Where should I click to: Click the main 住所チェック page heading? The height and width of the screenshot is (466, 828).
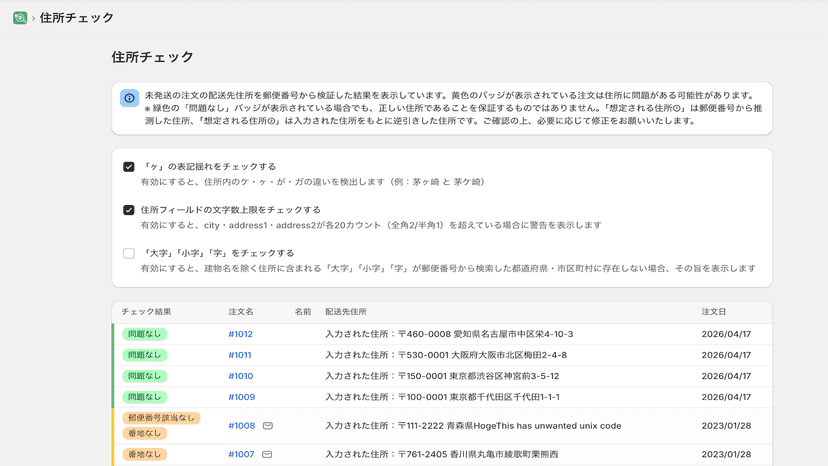[153, 57]
